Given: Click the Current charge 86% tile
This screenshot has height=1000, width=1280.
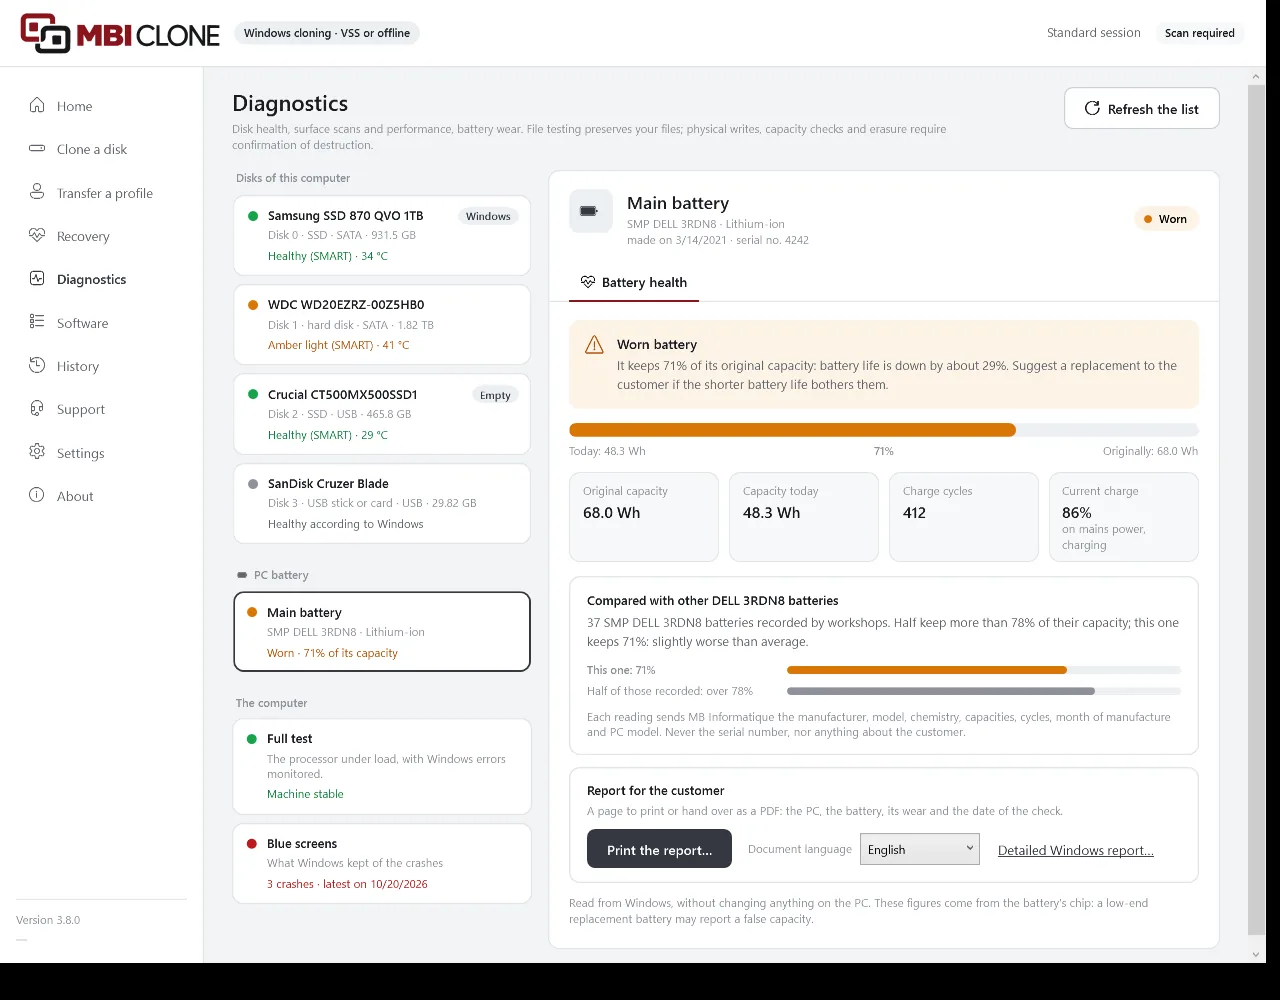Looking at the screenshot, I should [x=1124, y=517].
